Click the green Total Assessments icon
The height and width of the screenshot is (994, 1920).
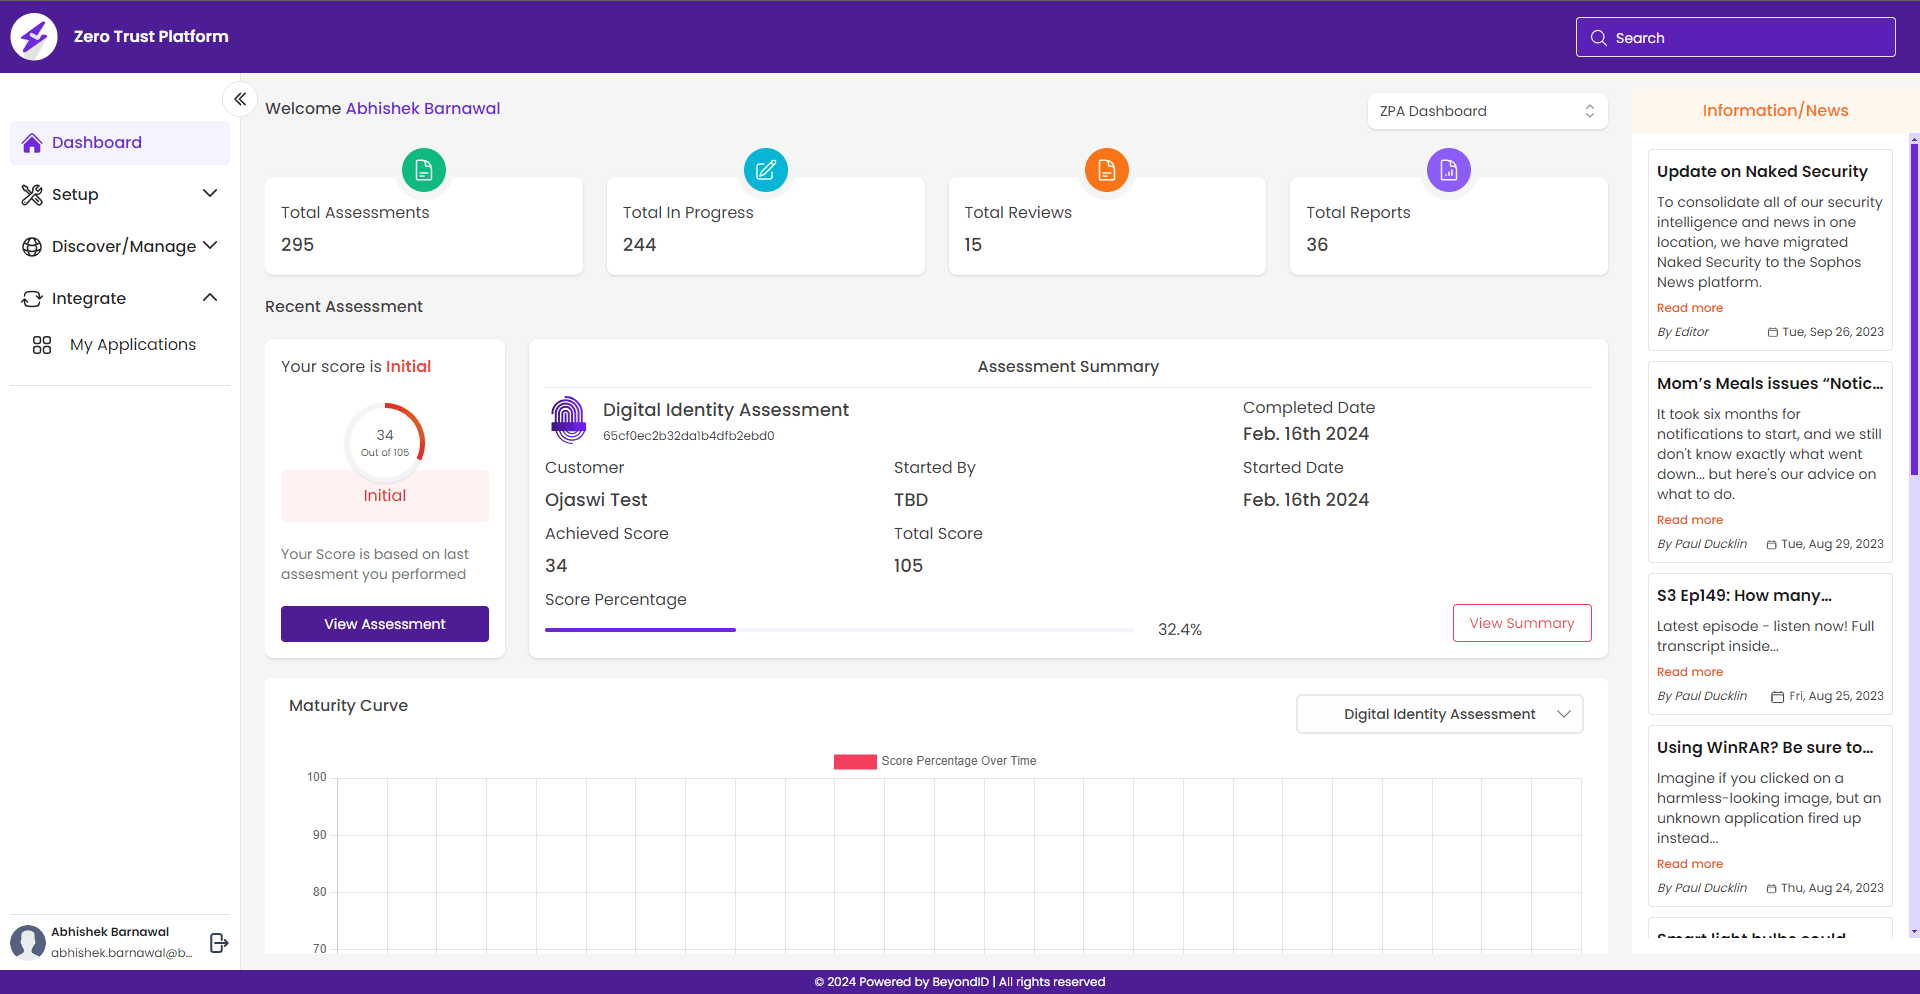[423, 170]
